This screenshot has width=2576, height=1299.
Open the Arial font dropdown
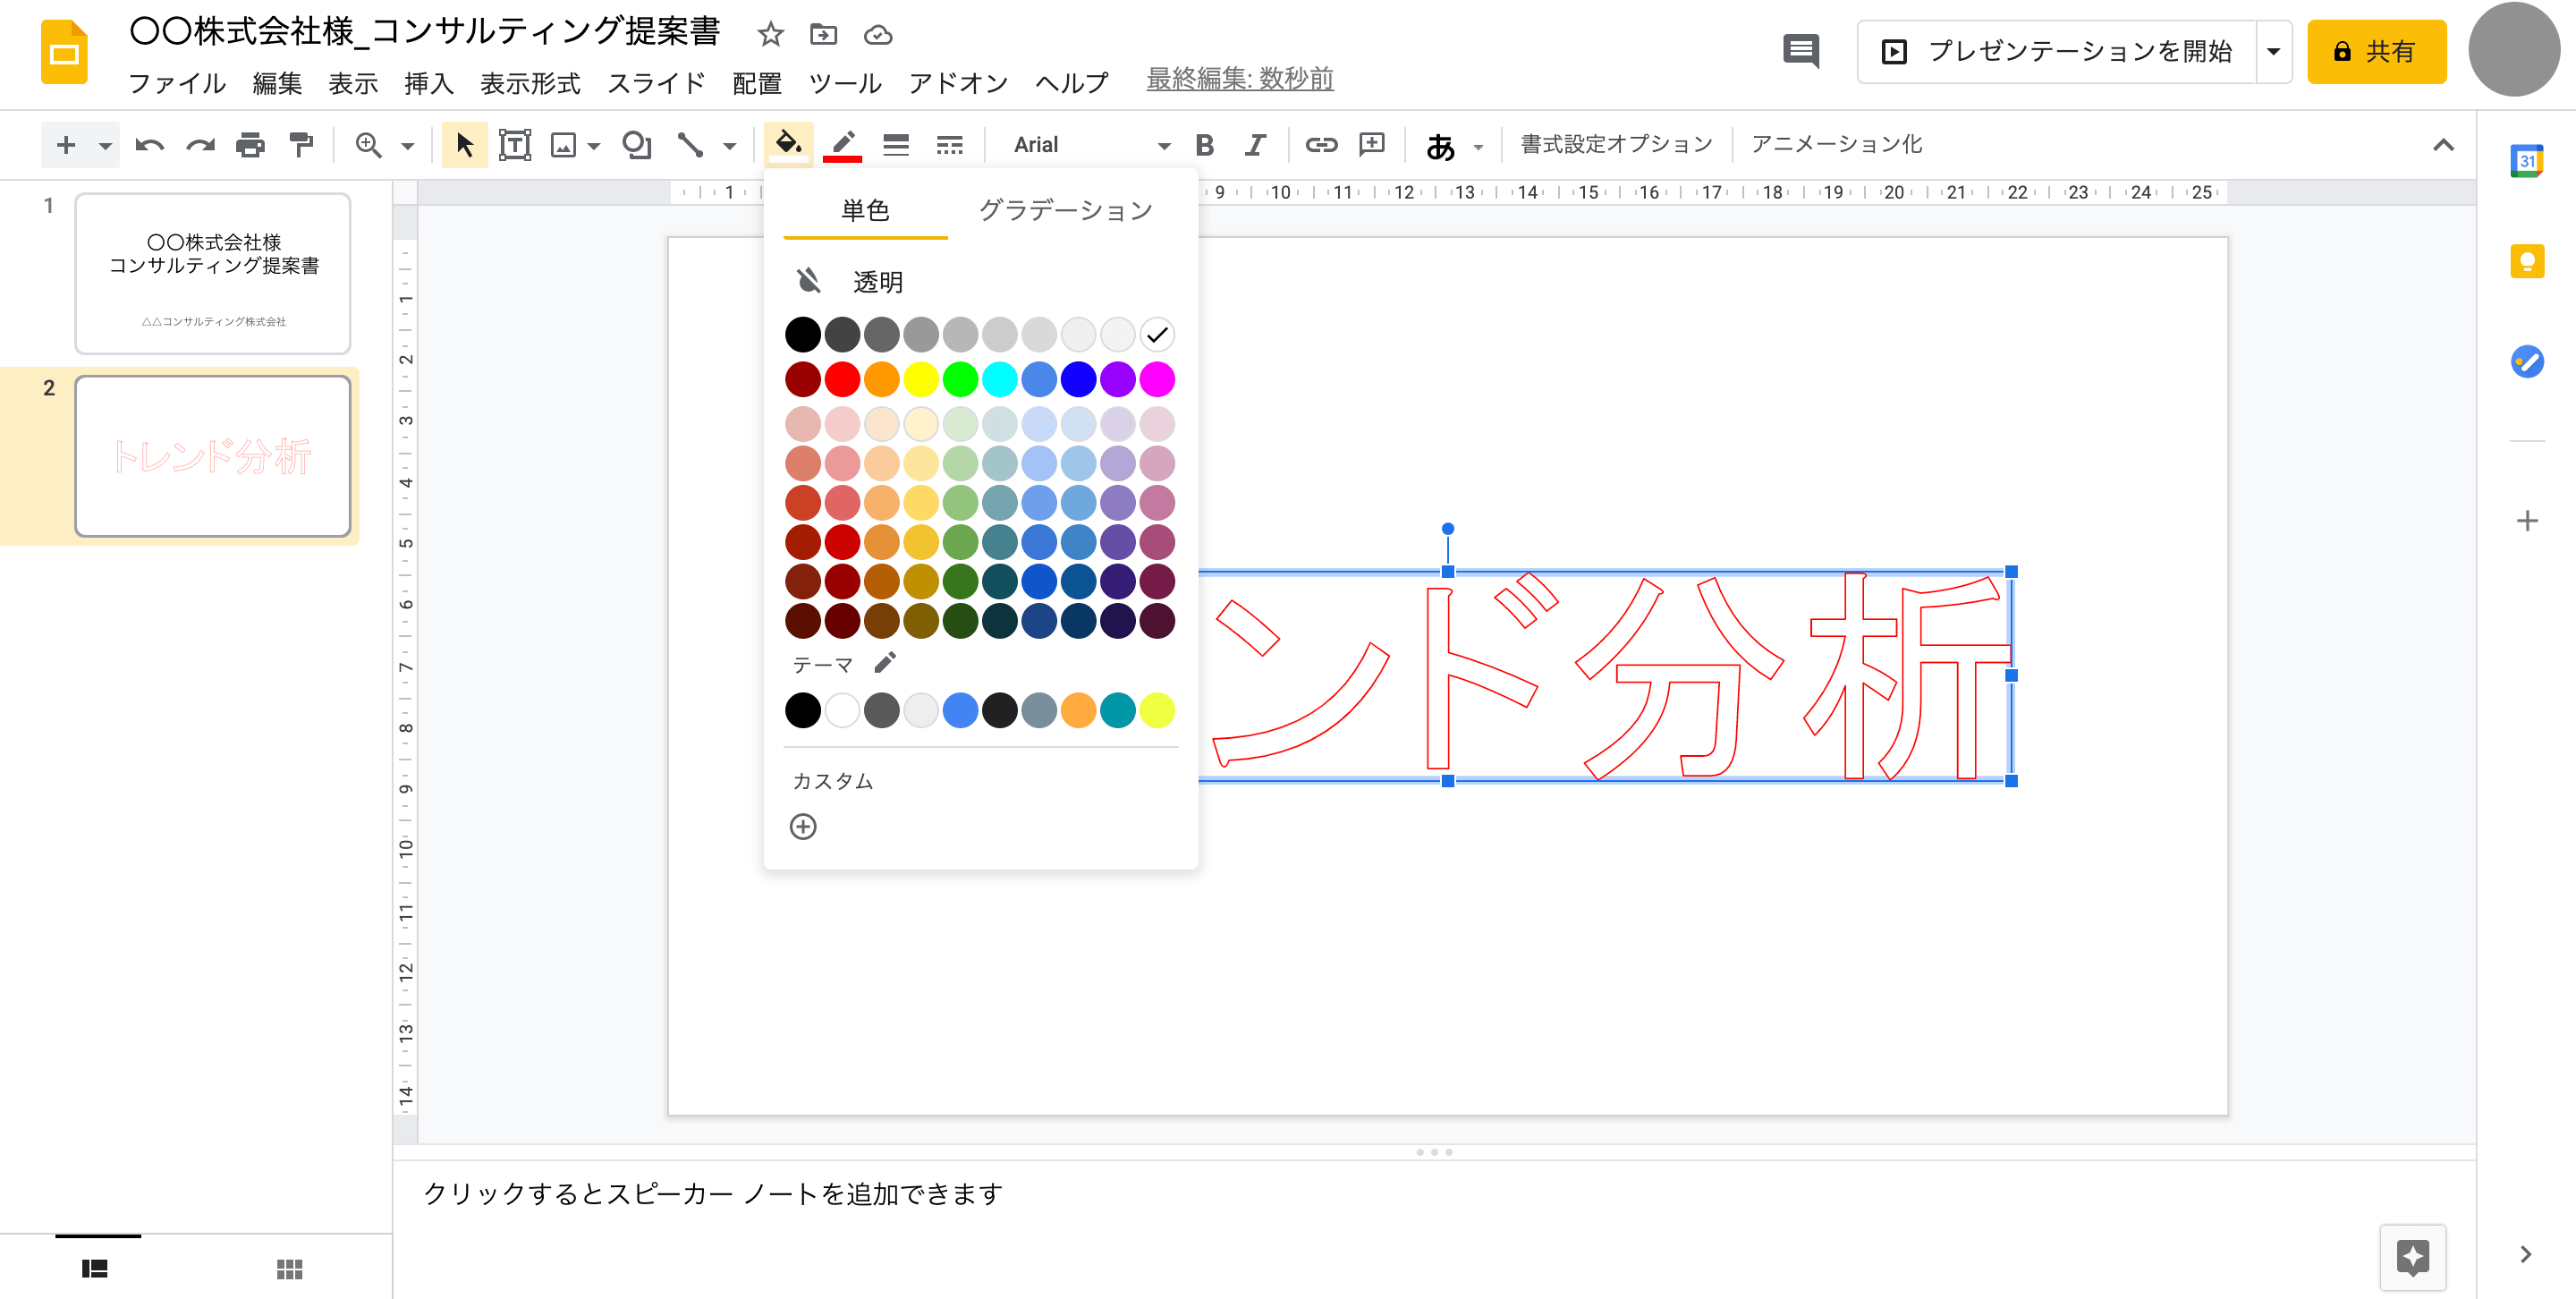pos(1091,145)
